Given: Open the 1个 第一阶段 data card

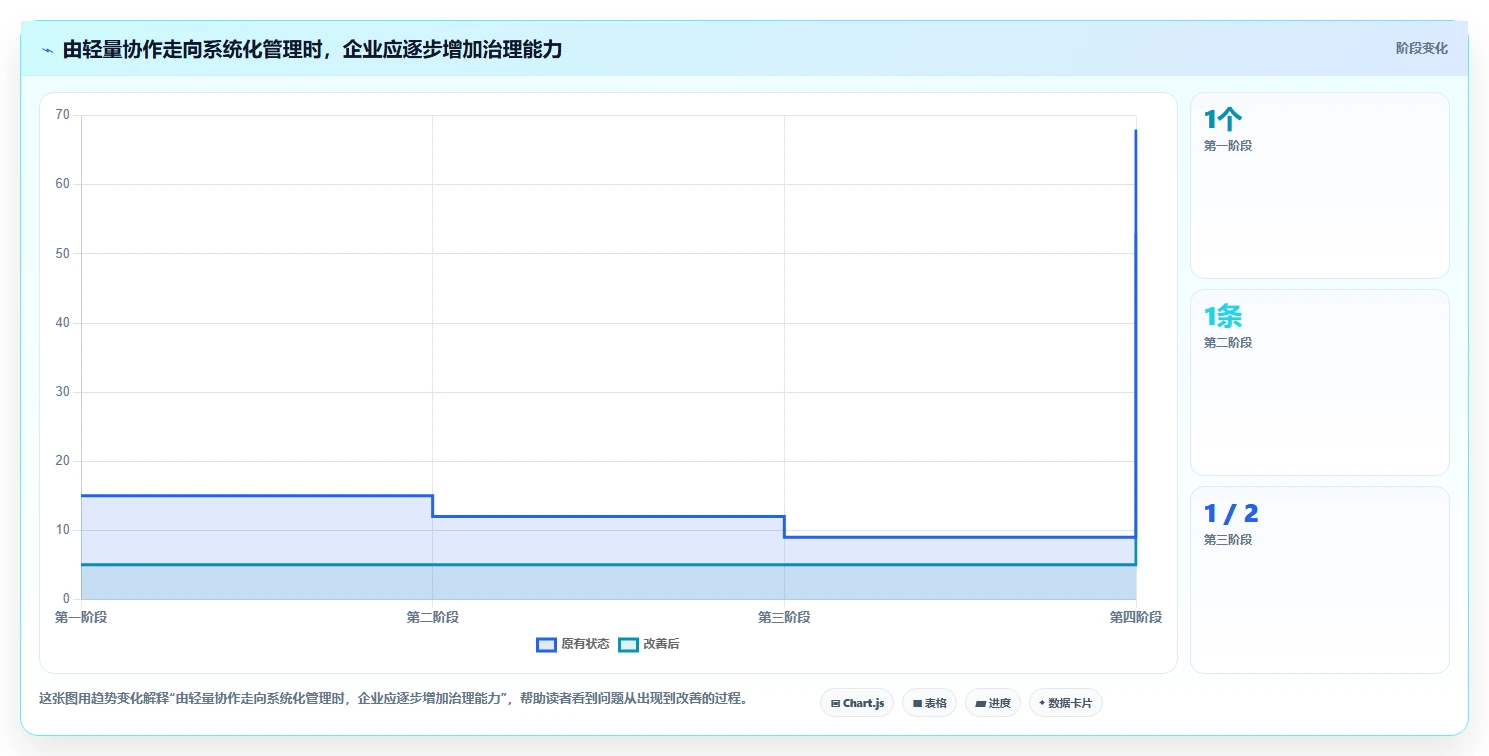Looking at the screenshot, I should click(x=1319, y=185).
